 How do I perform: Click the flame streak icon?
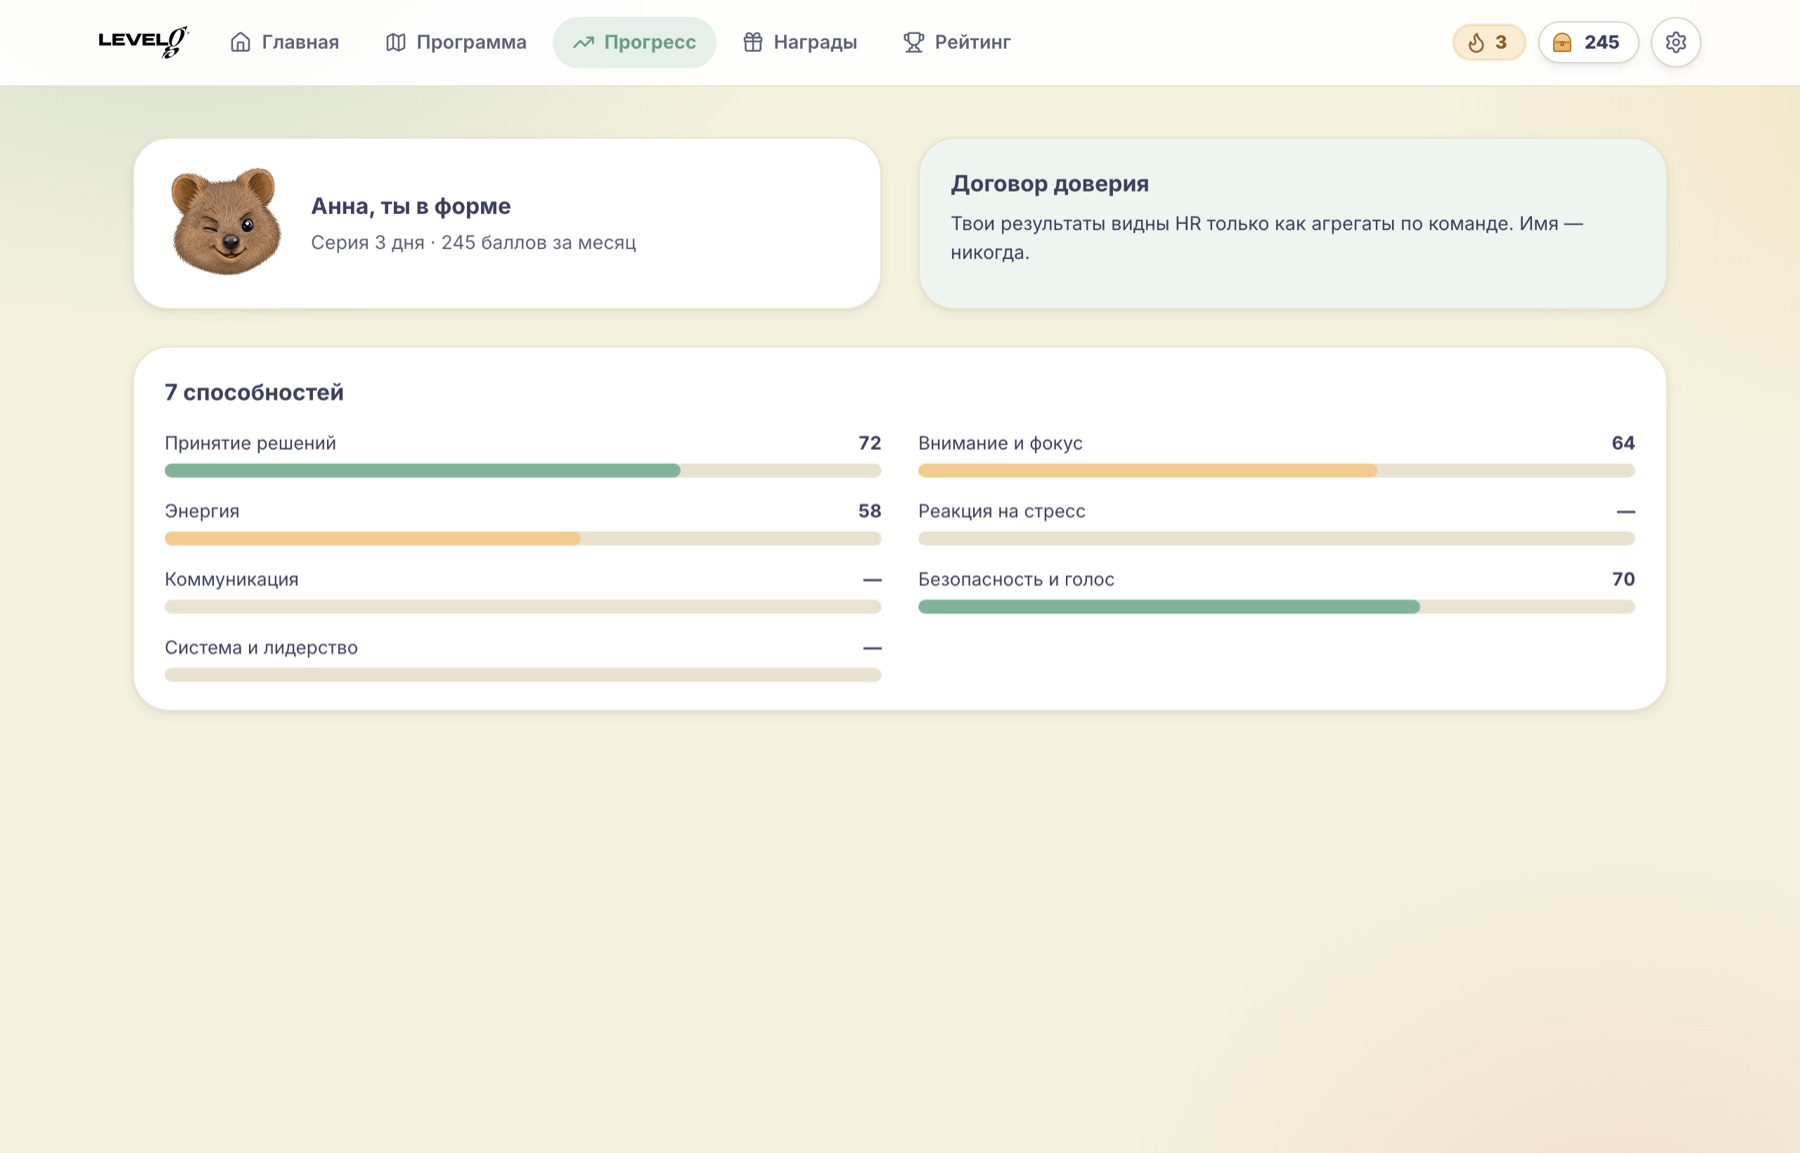coord(1476,42)
